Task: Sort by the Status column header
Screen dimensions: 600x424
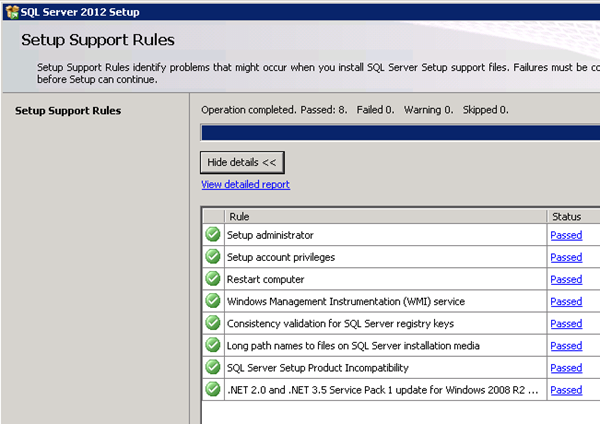Action: click(572, 215)
